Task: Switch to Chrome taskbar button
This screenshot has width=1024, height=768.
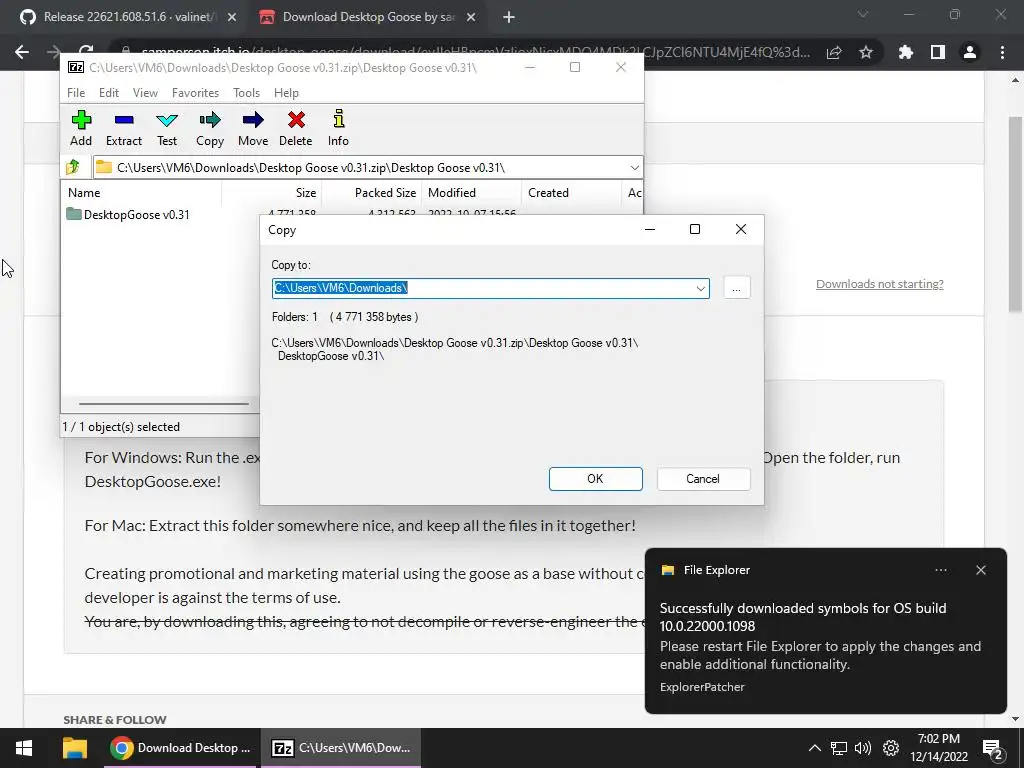Action: 181,748
